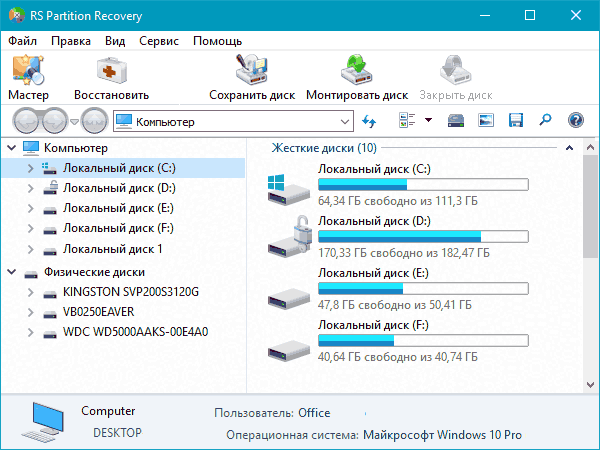
Task: Open the Компьютер address combo box
Action: pos(233,121)
